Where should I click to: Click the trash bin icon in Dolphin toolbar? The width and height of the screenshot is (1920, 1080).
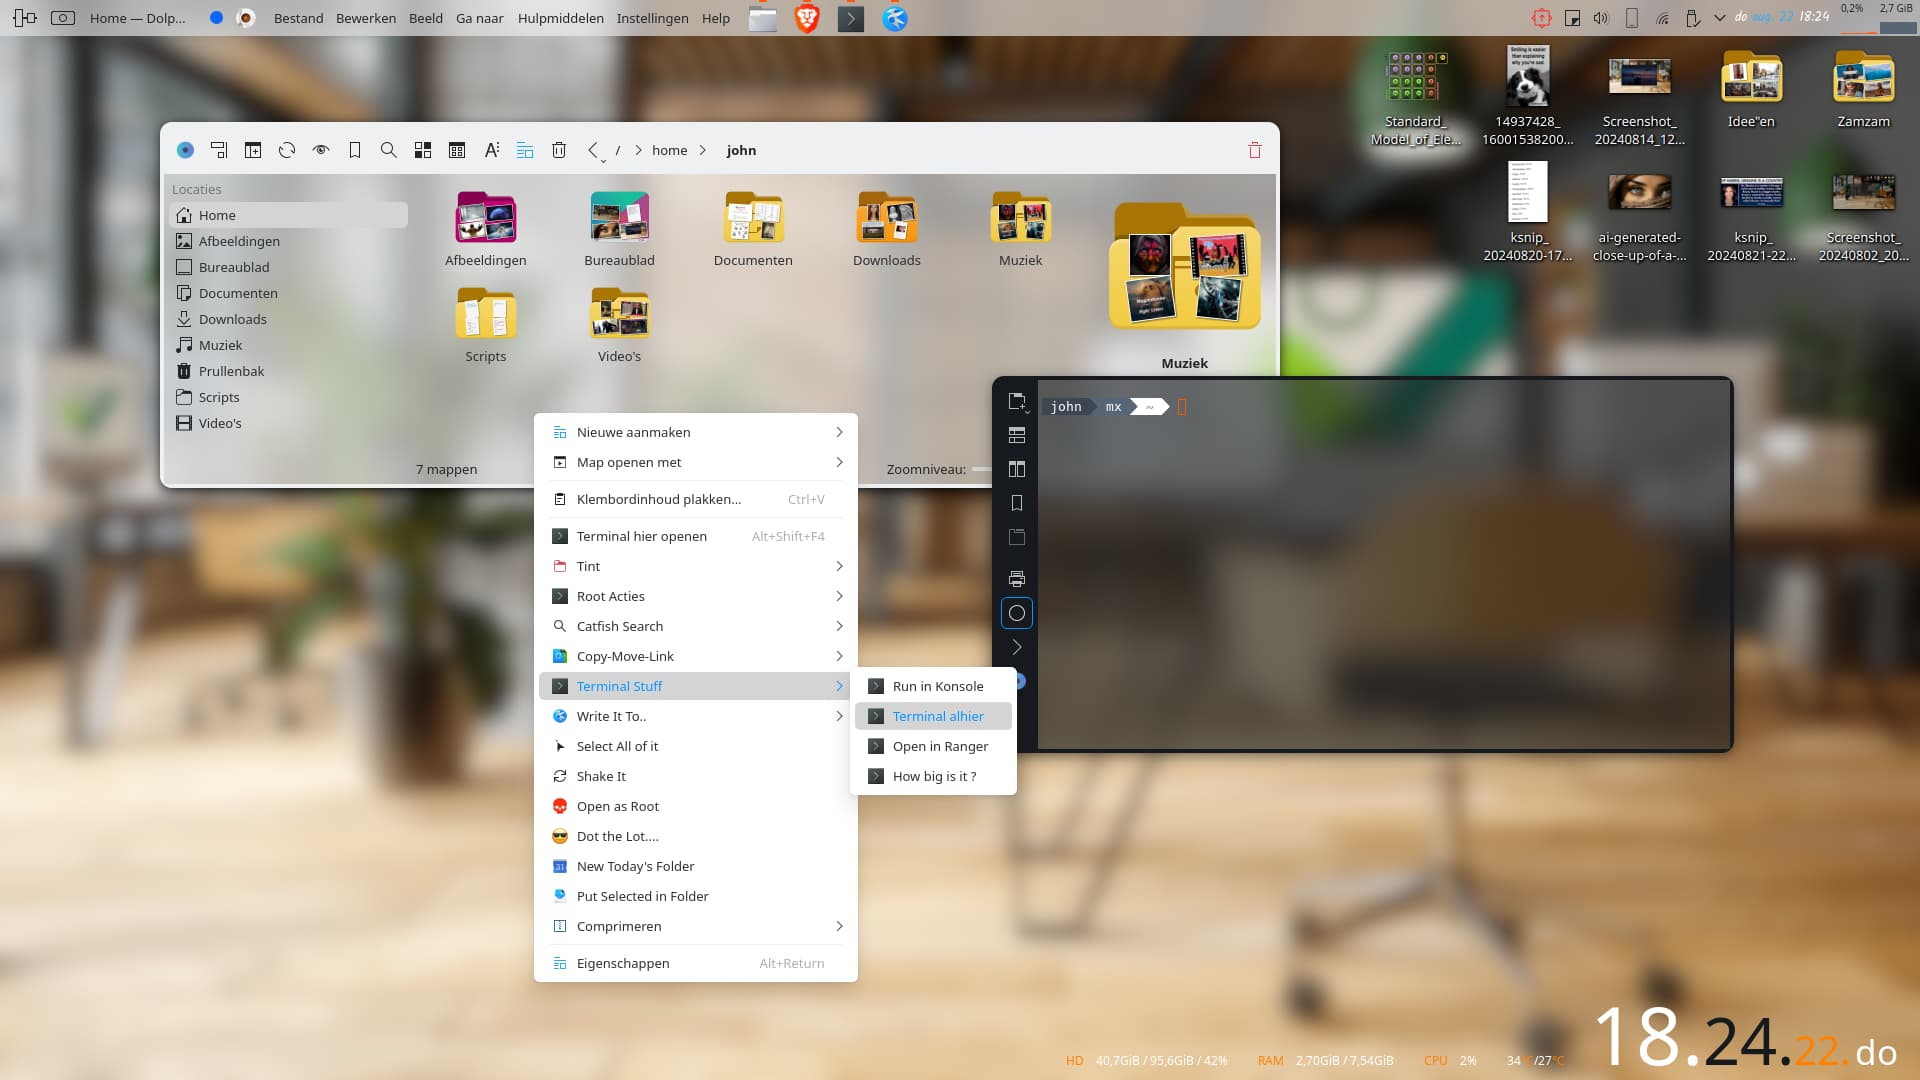tap(559, 150)
